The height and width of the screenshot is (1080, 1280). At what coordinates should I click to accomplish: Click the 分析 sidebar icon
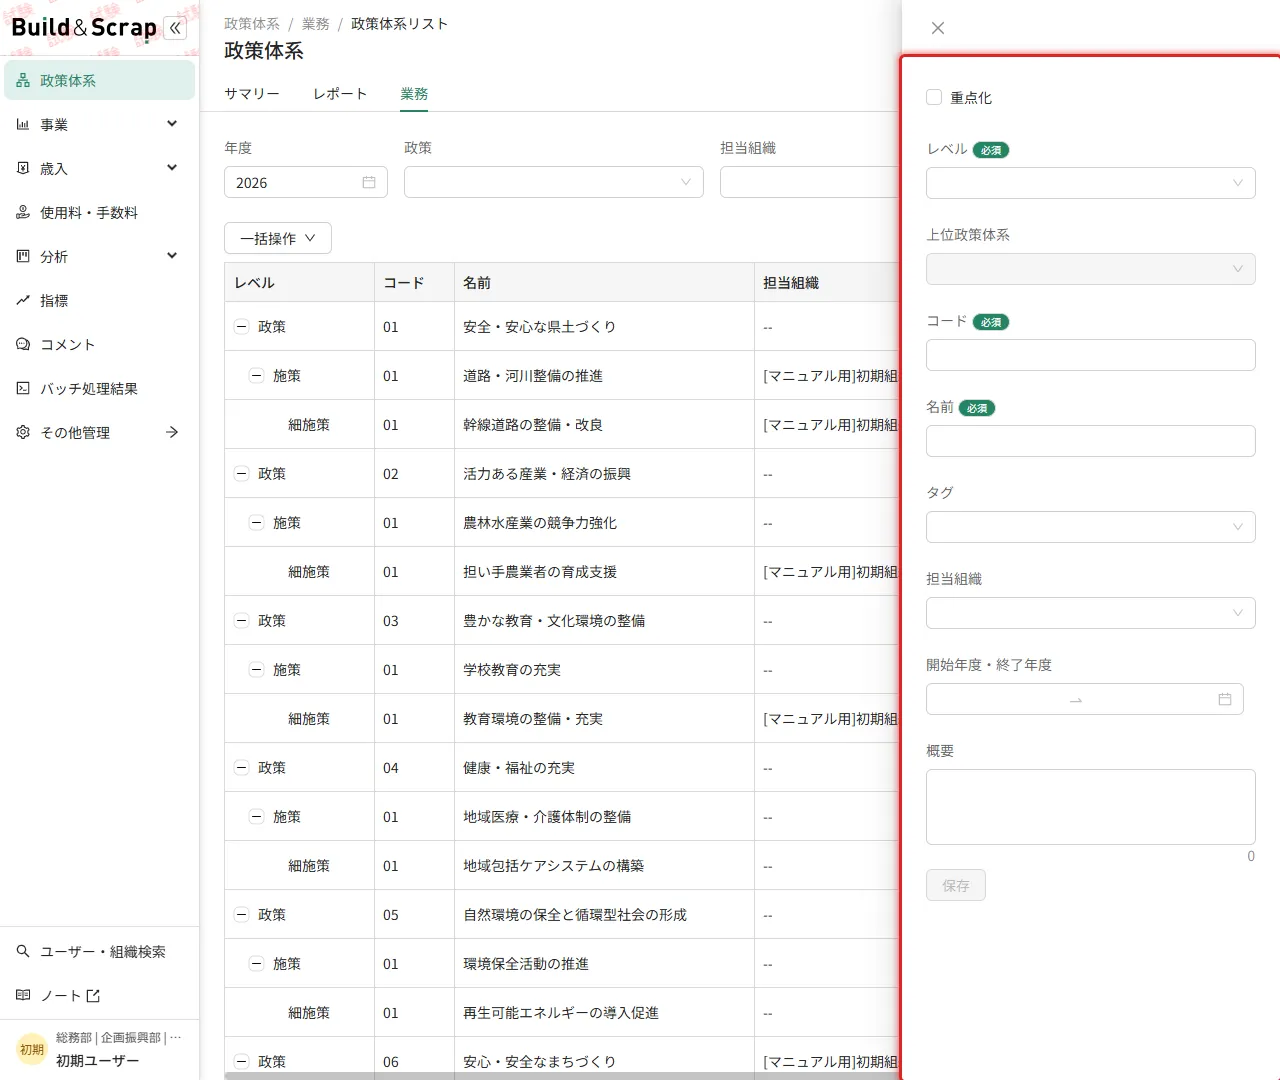pos(23,257)
